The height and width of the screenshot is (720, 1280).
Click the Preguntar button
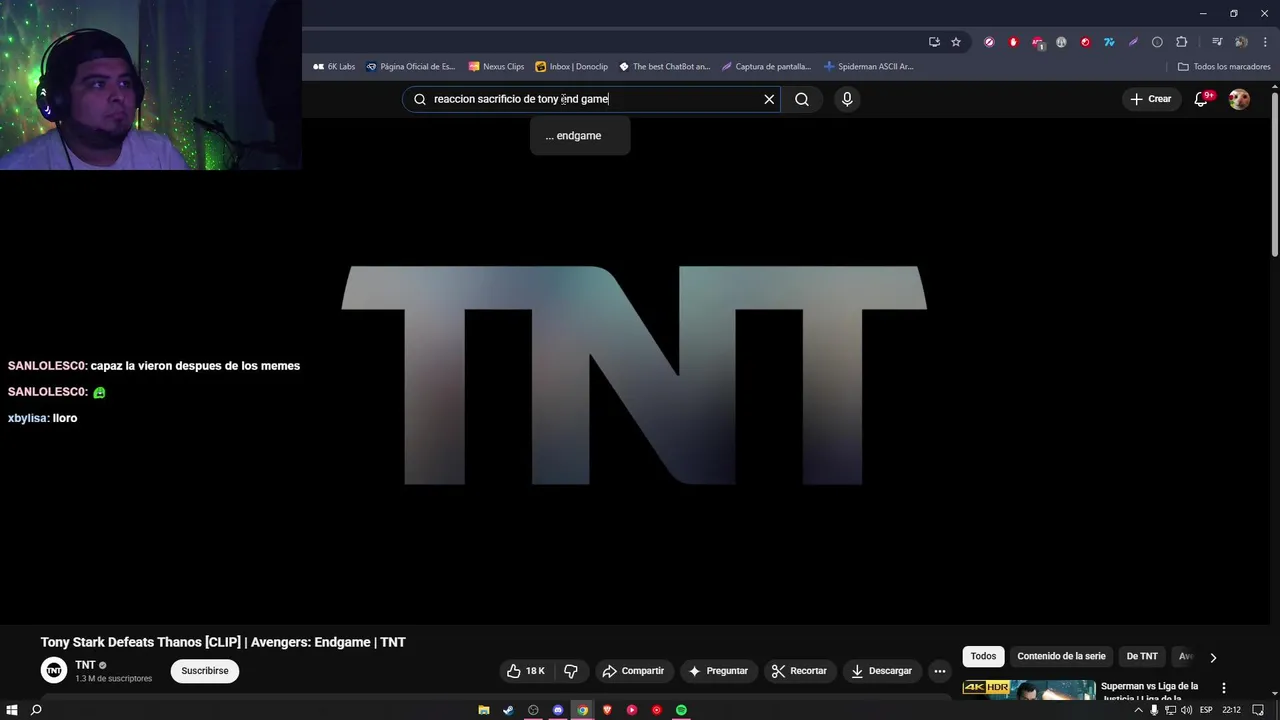(x=719, y=671)
